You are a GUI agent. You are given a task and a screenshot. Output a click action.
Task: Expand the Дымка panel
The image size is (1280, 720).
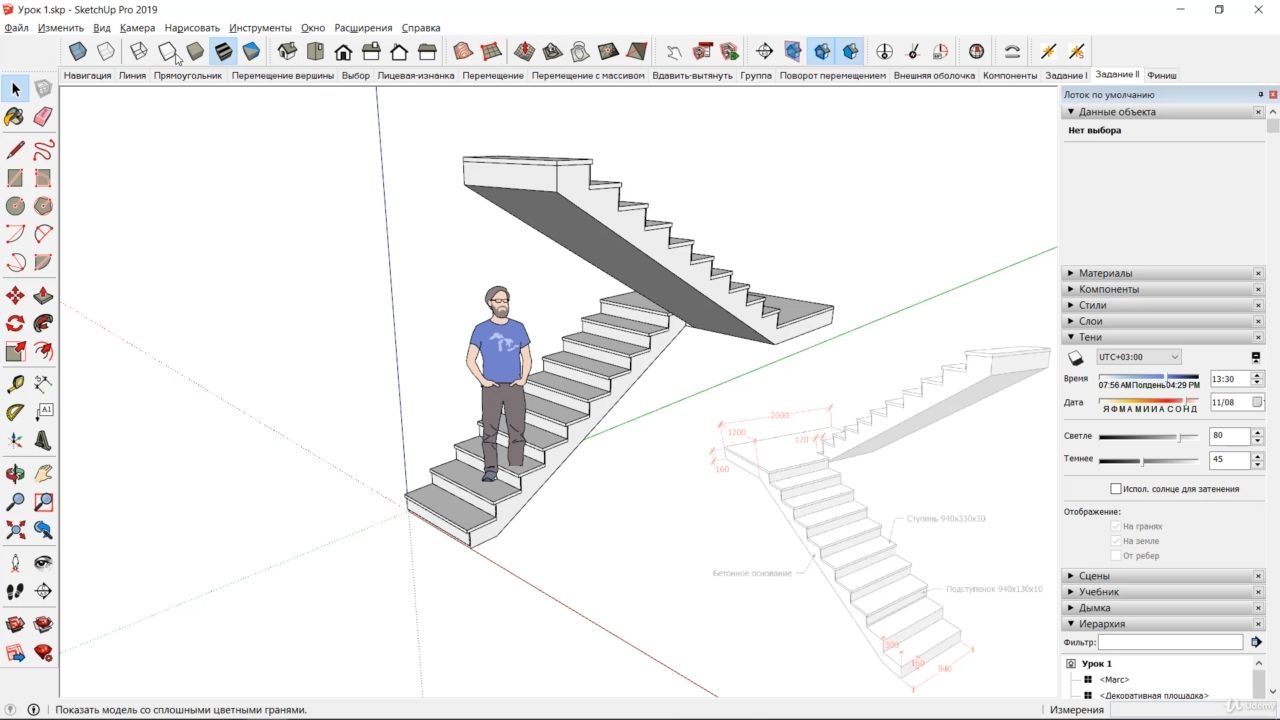pyautogui.click(x=1071, y=608)
